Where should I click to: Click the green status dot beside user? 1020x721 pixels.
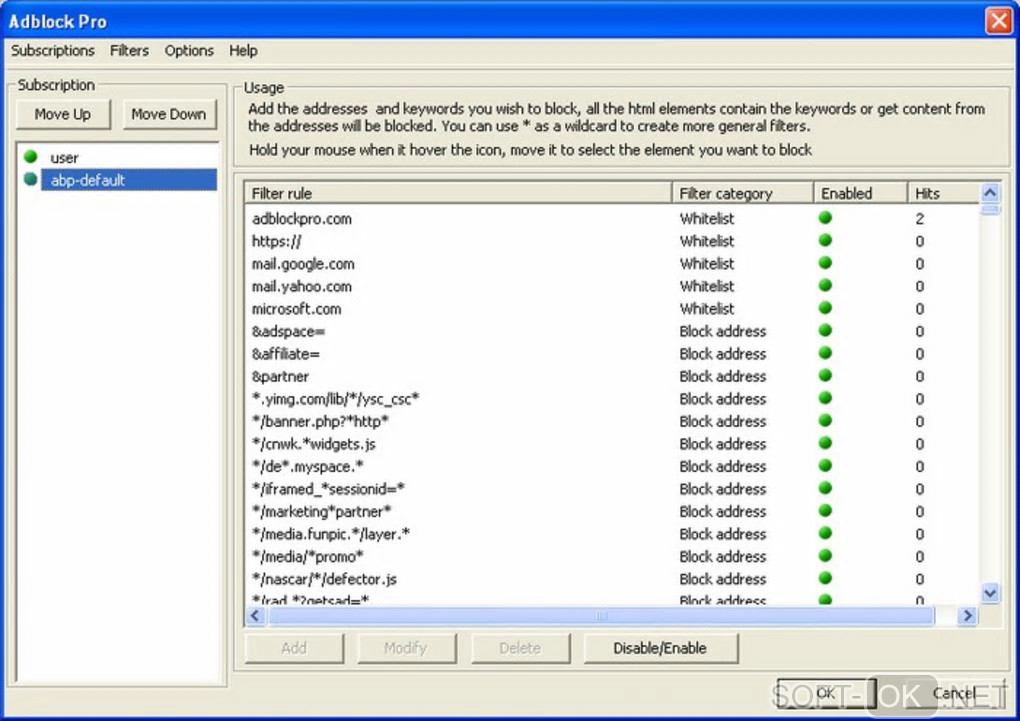[x=30, y=157]
